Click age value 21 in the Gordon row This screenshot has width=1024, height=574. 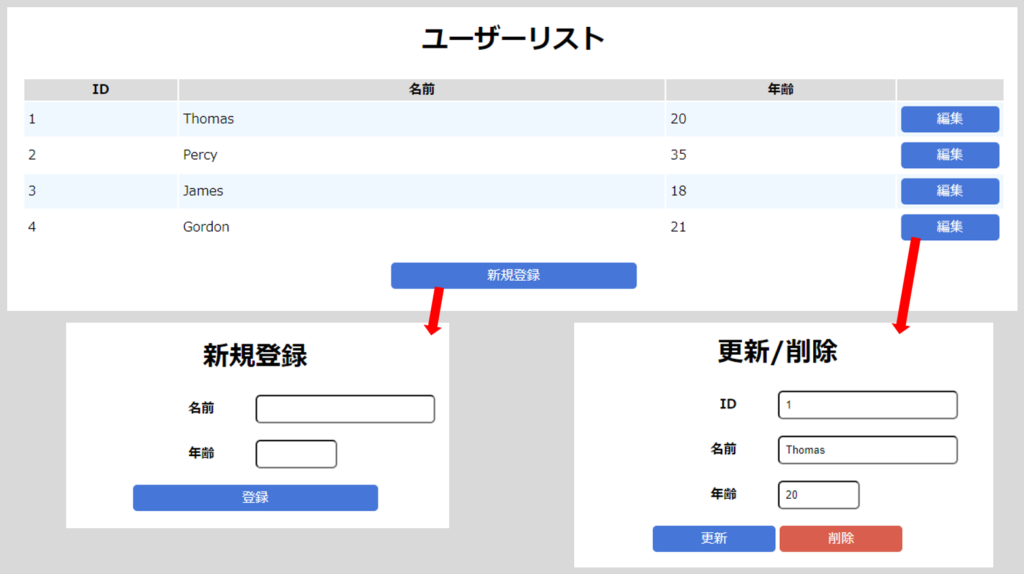(x=679, y=227)
